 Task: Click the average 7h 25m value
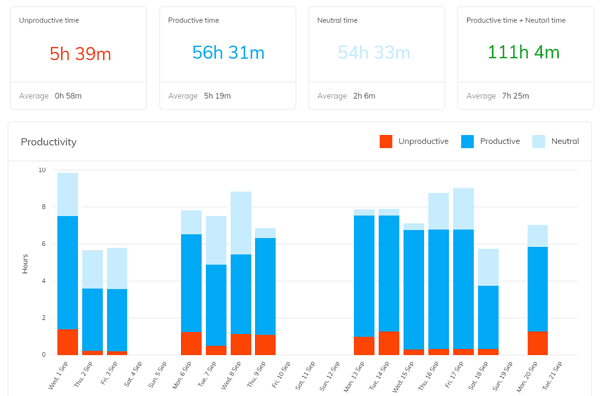click(x=515, y=96)
